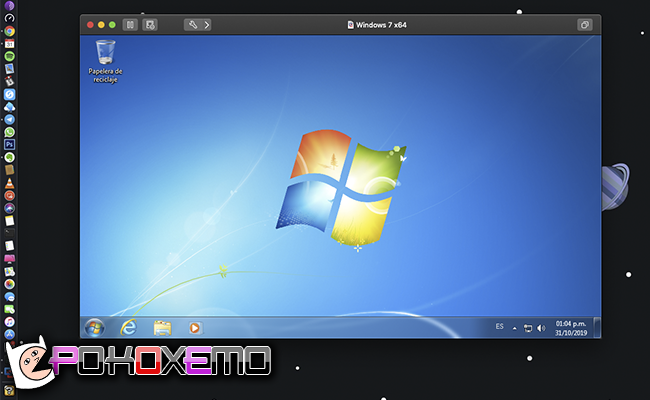The image size is (650, 400).
Task: Open Google Chrome in the Dock
Action: [x=10, y=31]
